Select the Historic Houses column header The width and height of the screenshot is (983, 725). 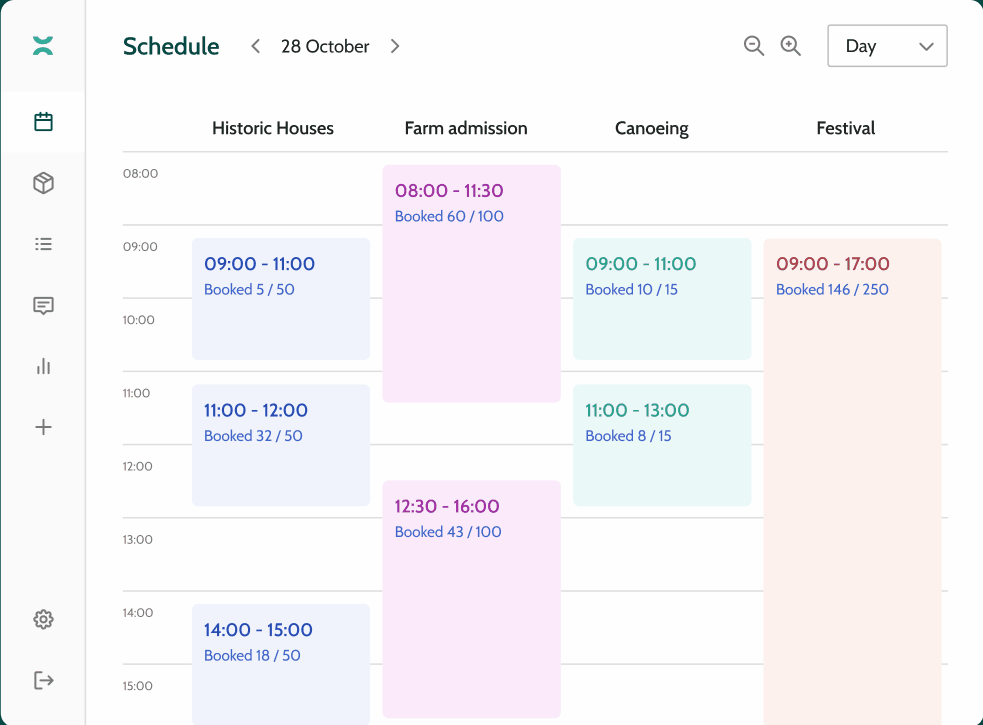point(273,128)
